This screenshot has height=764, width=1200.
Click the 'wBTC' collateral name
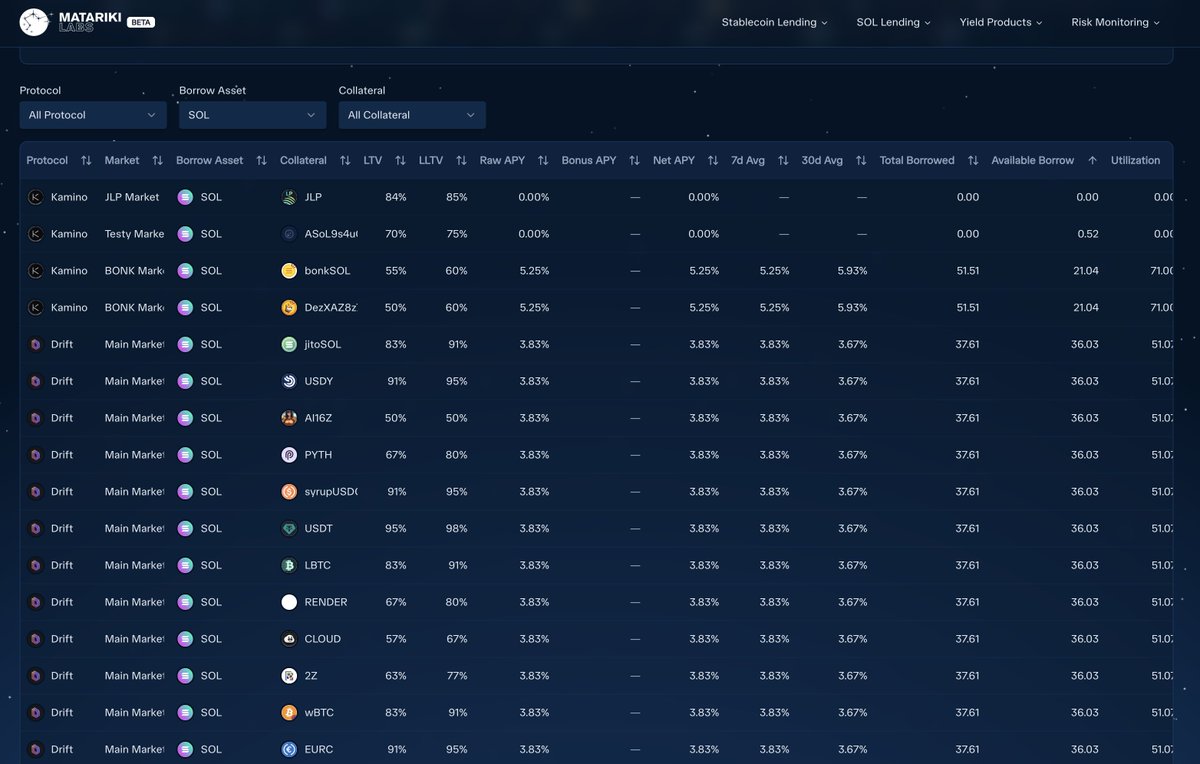click(x=321, y=713)
